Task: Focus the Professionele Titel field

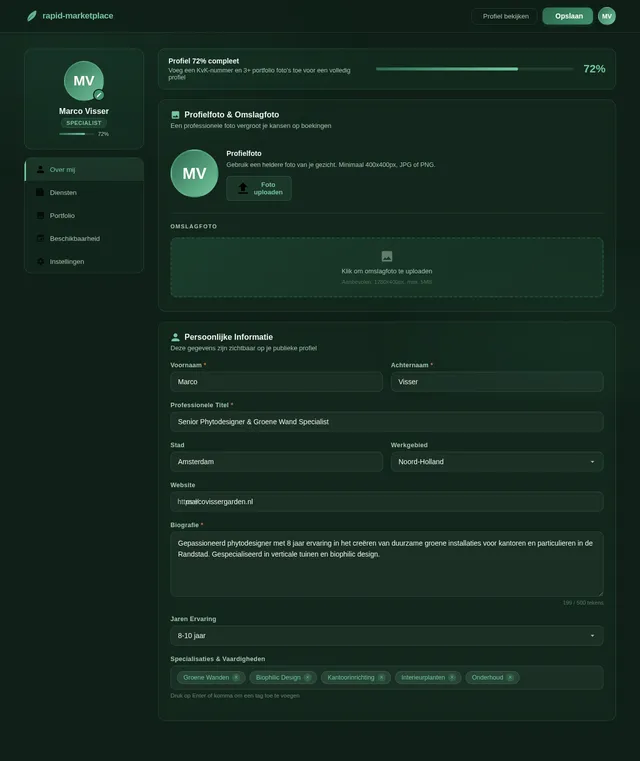Action: 387,422
